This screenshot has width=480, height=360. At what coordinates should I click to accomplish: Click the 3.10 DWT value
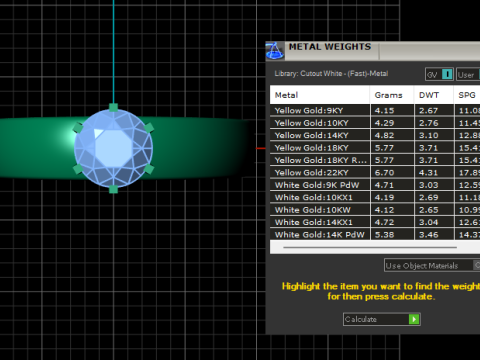429,135
